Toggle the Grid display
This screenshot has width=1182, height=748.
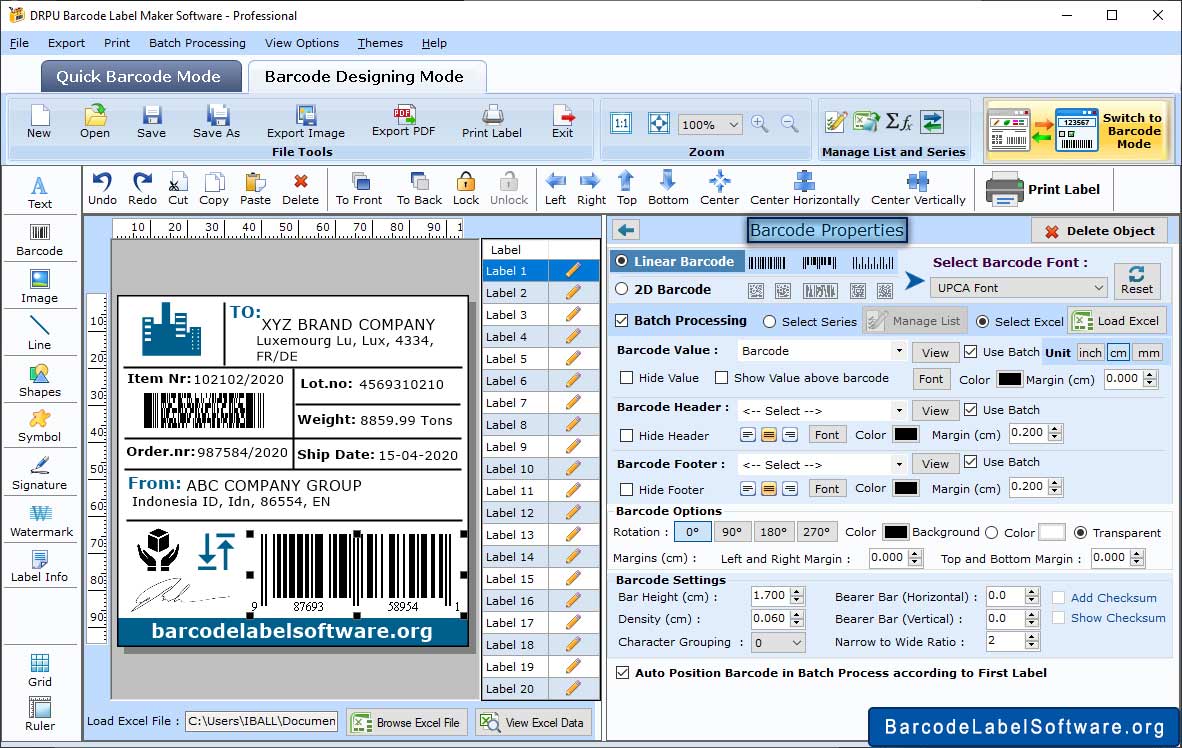coord(39,670)
